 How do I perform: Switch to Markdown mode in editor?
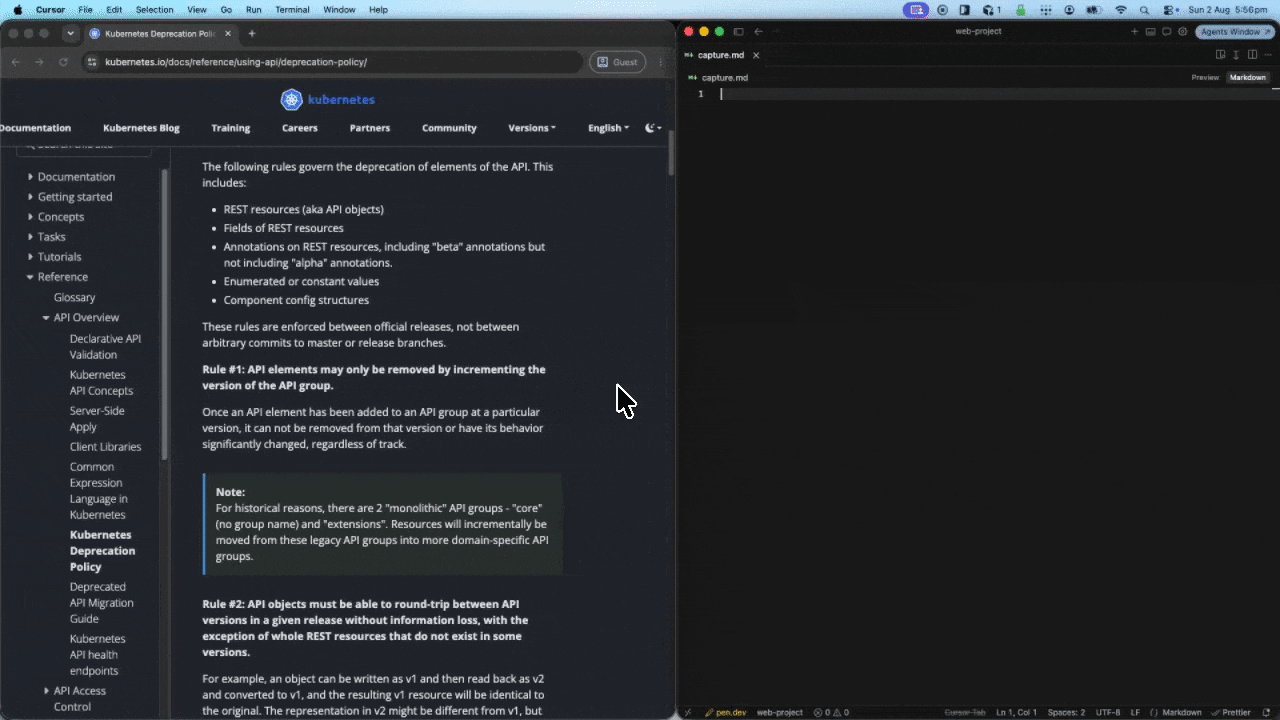1247,77
